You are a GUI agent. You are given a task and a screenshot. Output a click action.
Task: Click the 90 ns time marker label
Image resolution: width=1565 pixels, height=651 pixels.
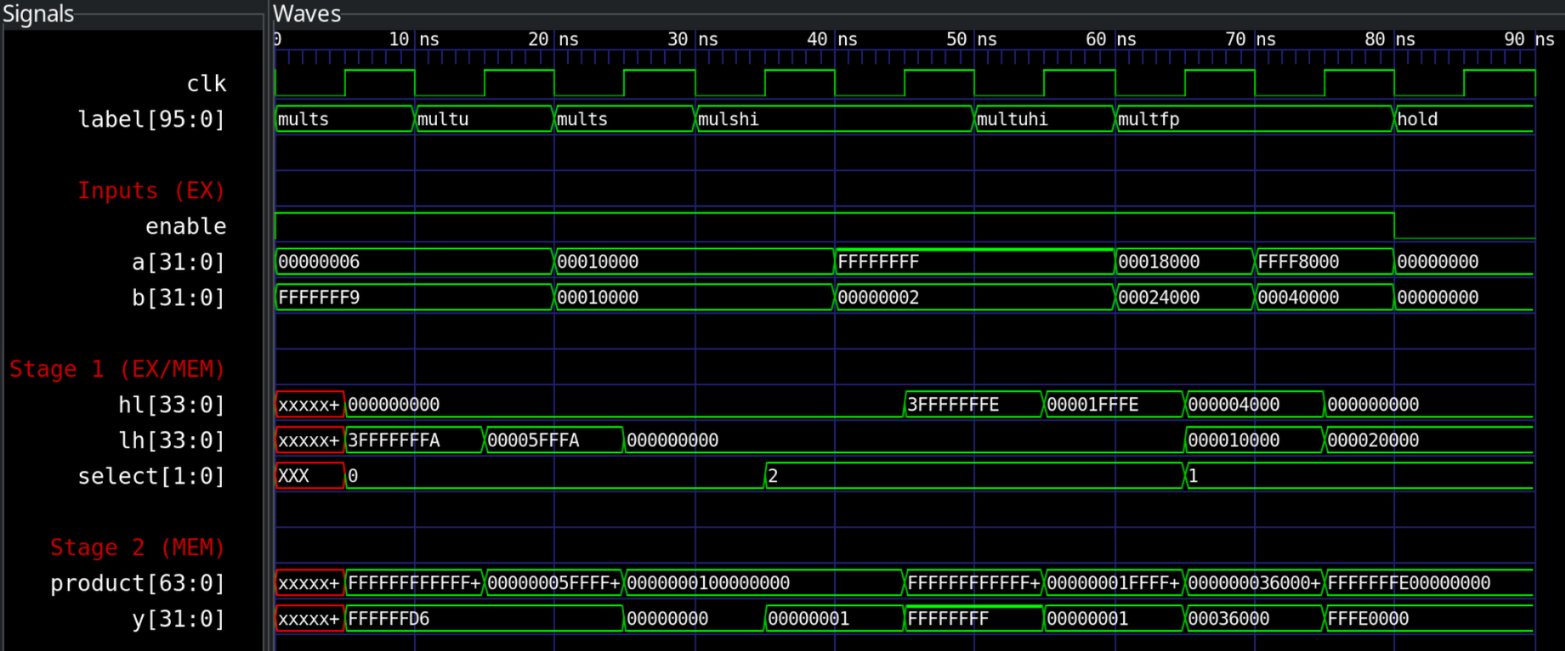pyautogui.click(x=1531, y=39)
